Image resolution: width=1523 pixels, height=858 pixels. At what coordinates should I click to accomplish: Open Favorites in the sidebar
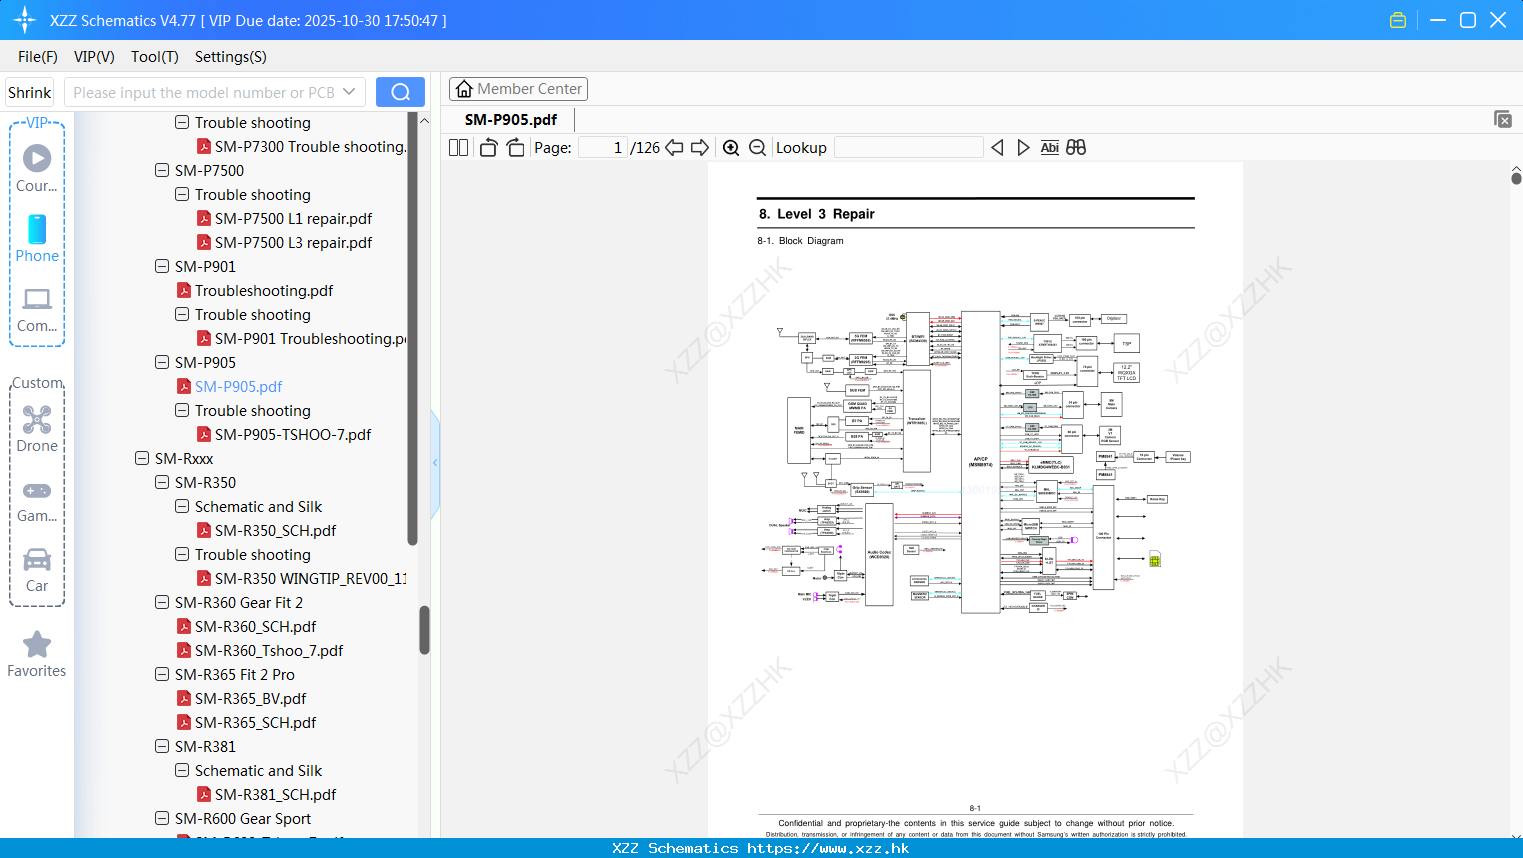37,655
